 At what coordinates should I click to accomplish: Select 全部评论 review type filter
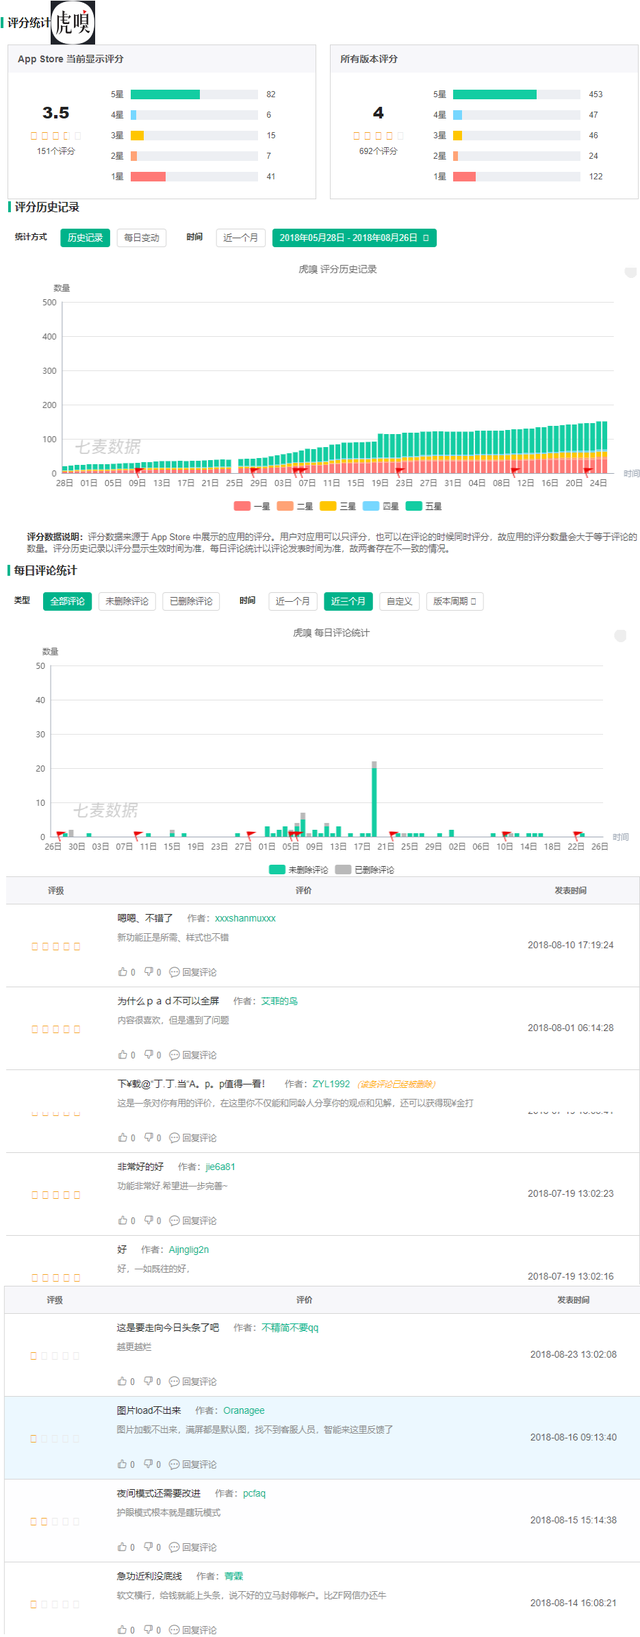coord(68,601)
